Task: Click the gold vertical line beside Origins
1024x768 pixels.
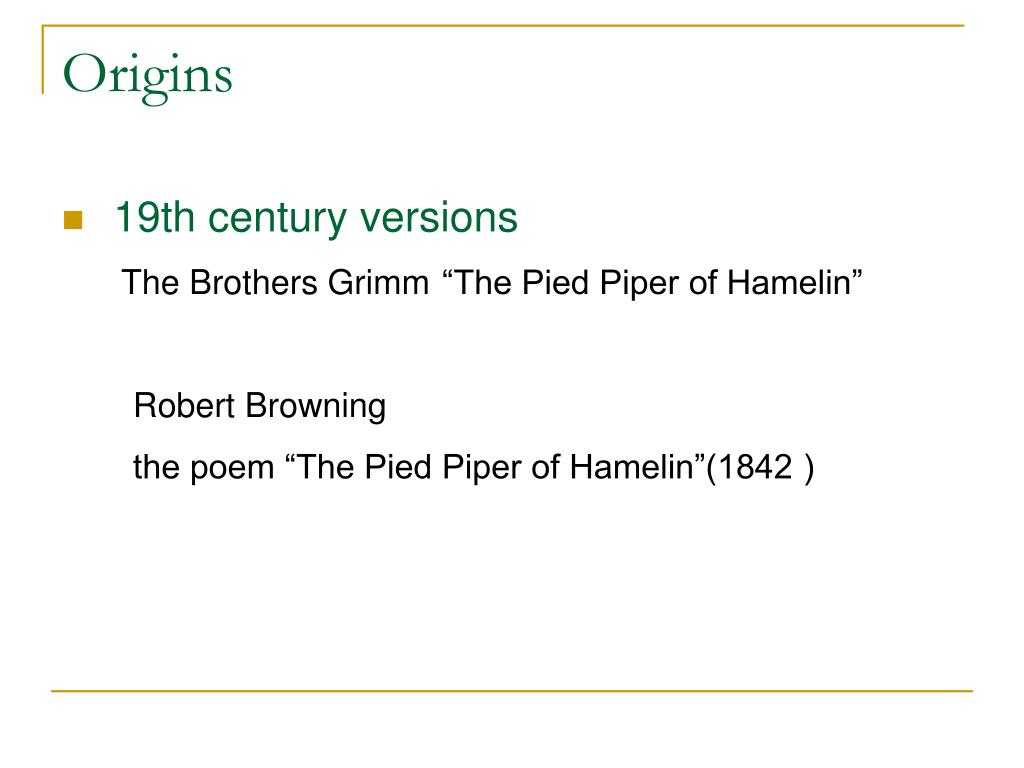Action: 43,59
